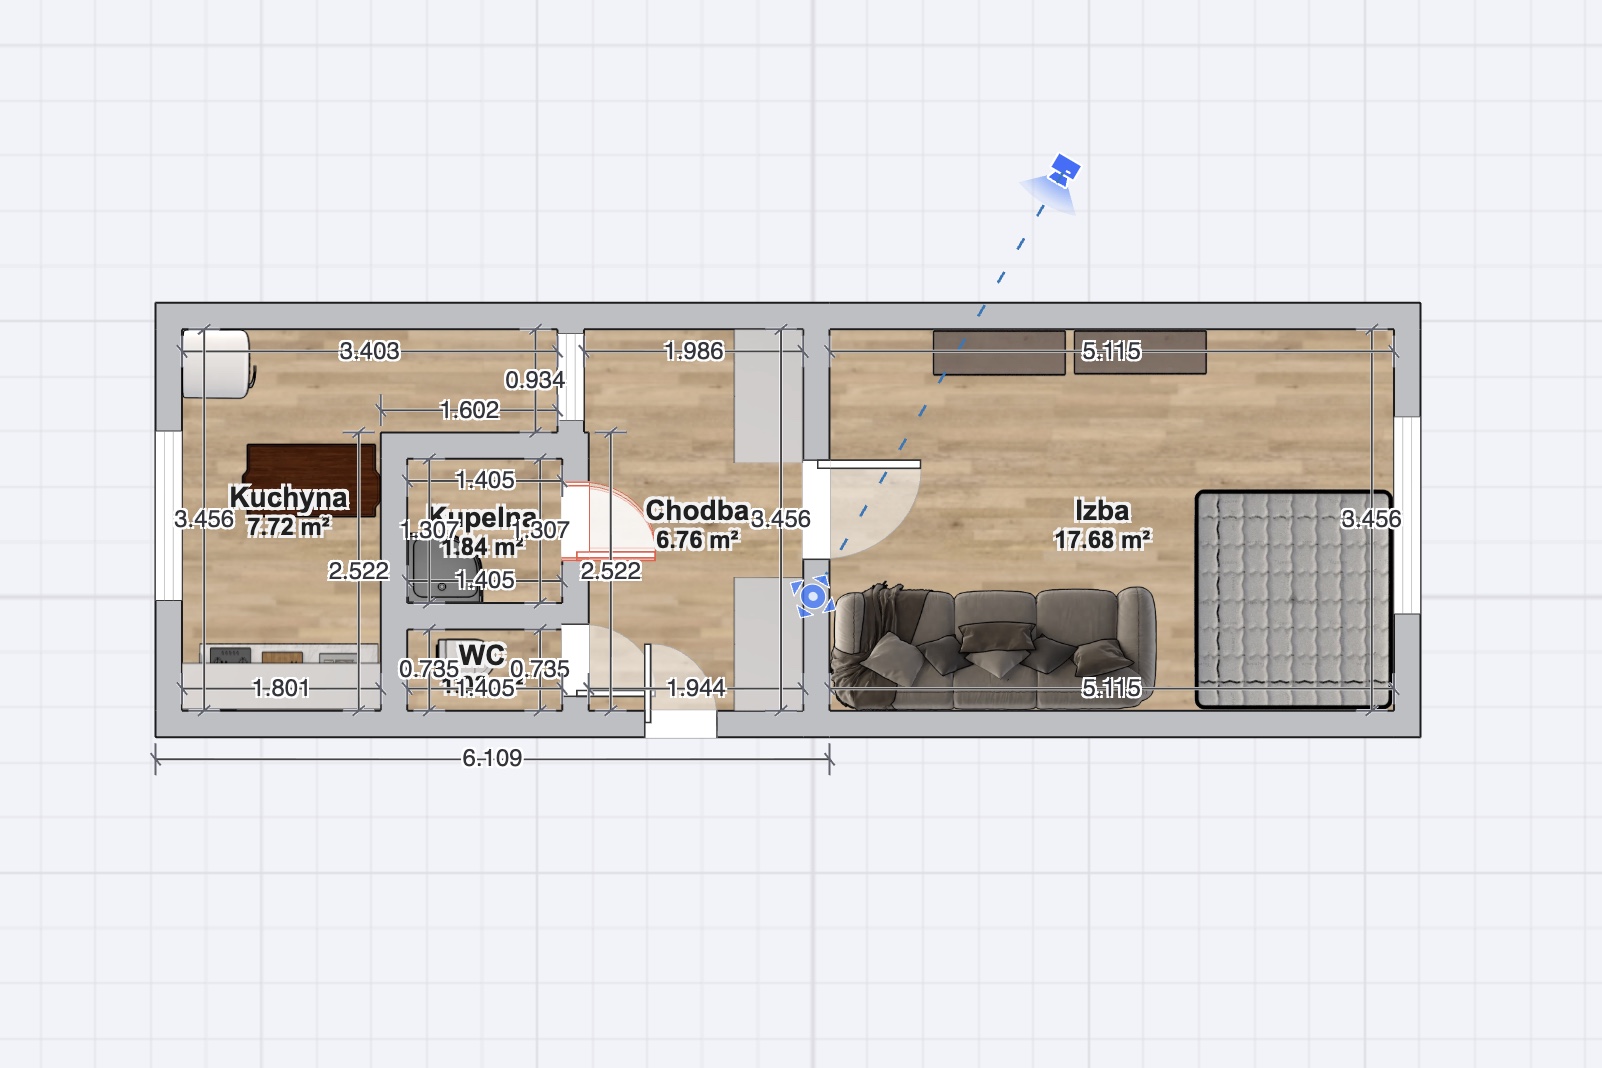Select the blue circular marker beside the sofa
1602x1068 pixels.
point(813,597)
